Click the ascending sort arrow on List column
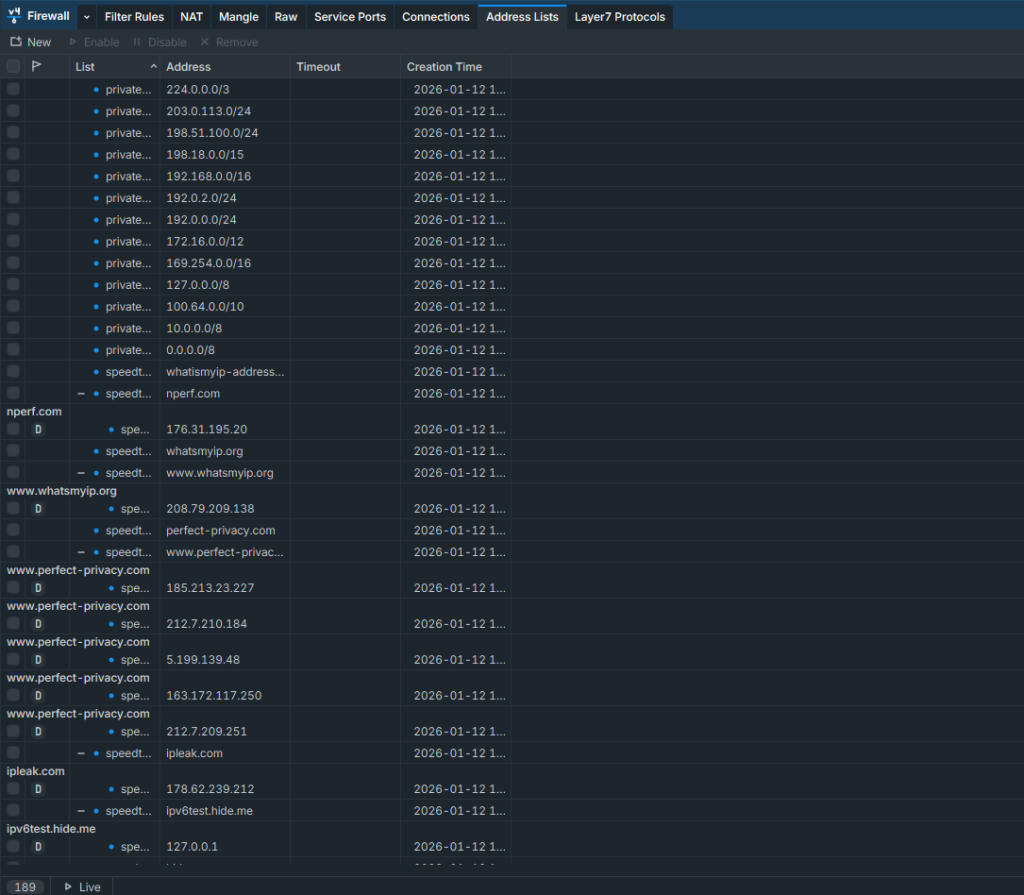The image size is (1024, 895). [x=155, y=66]
